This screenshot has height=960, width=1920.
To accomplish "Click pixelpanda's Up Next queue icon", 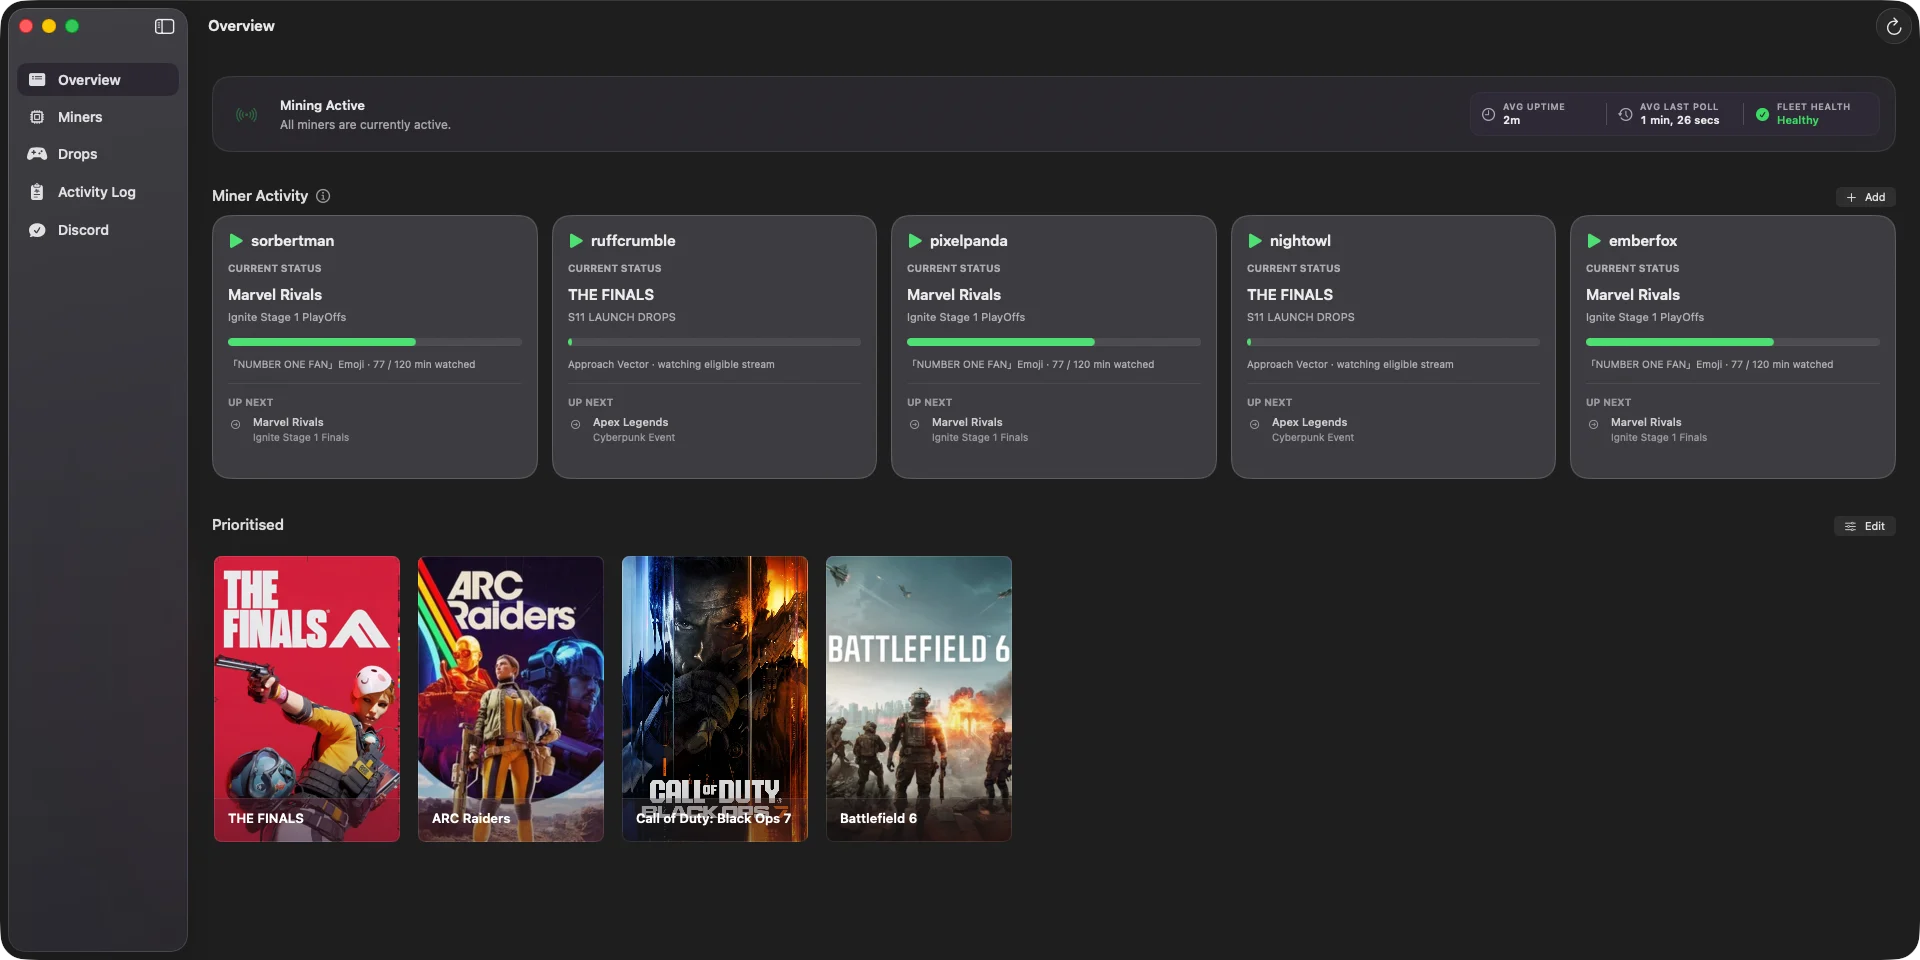I will click(x=915, y=425).
